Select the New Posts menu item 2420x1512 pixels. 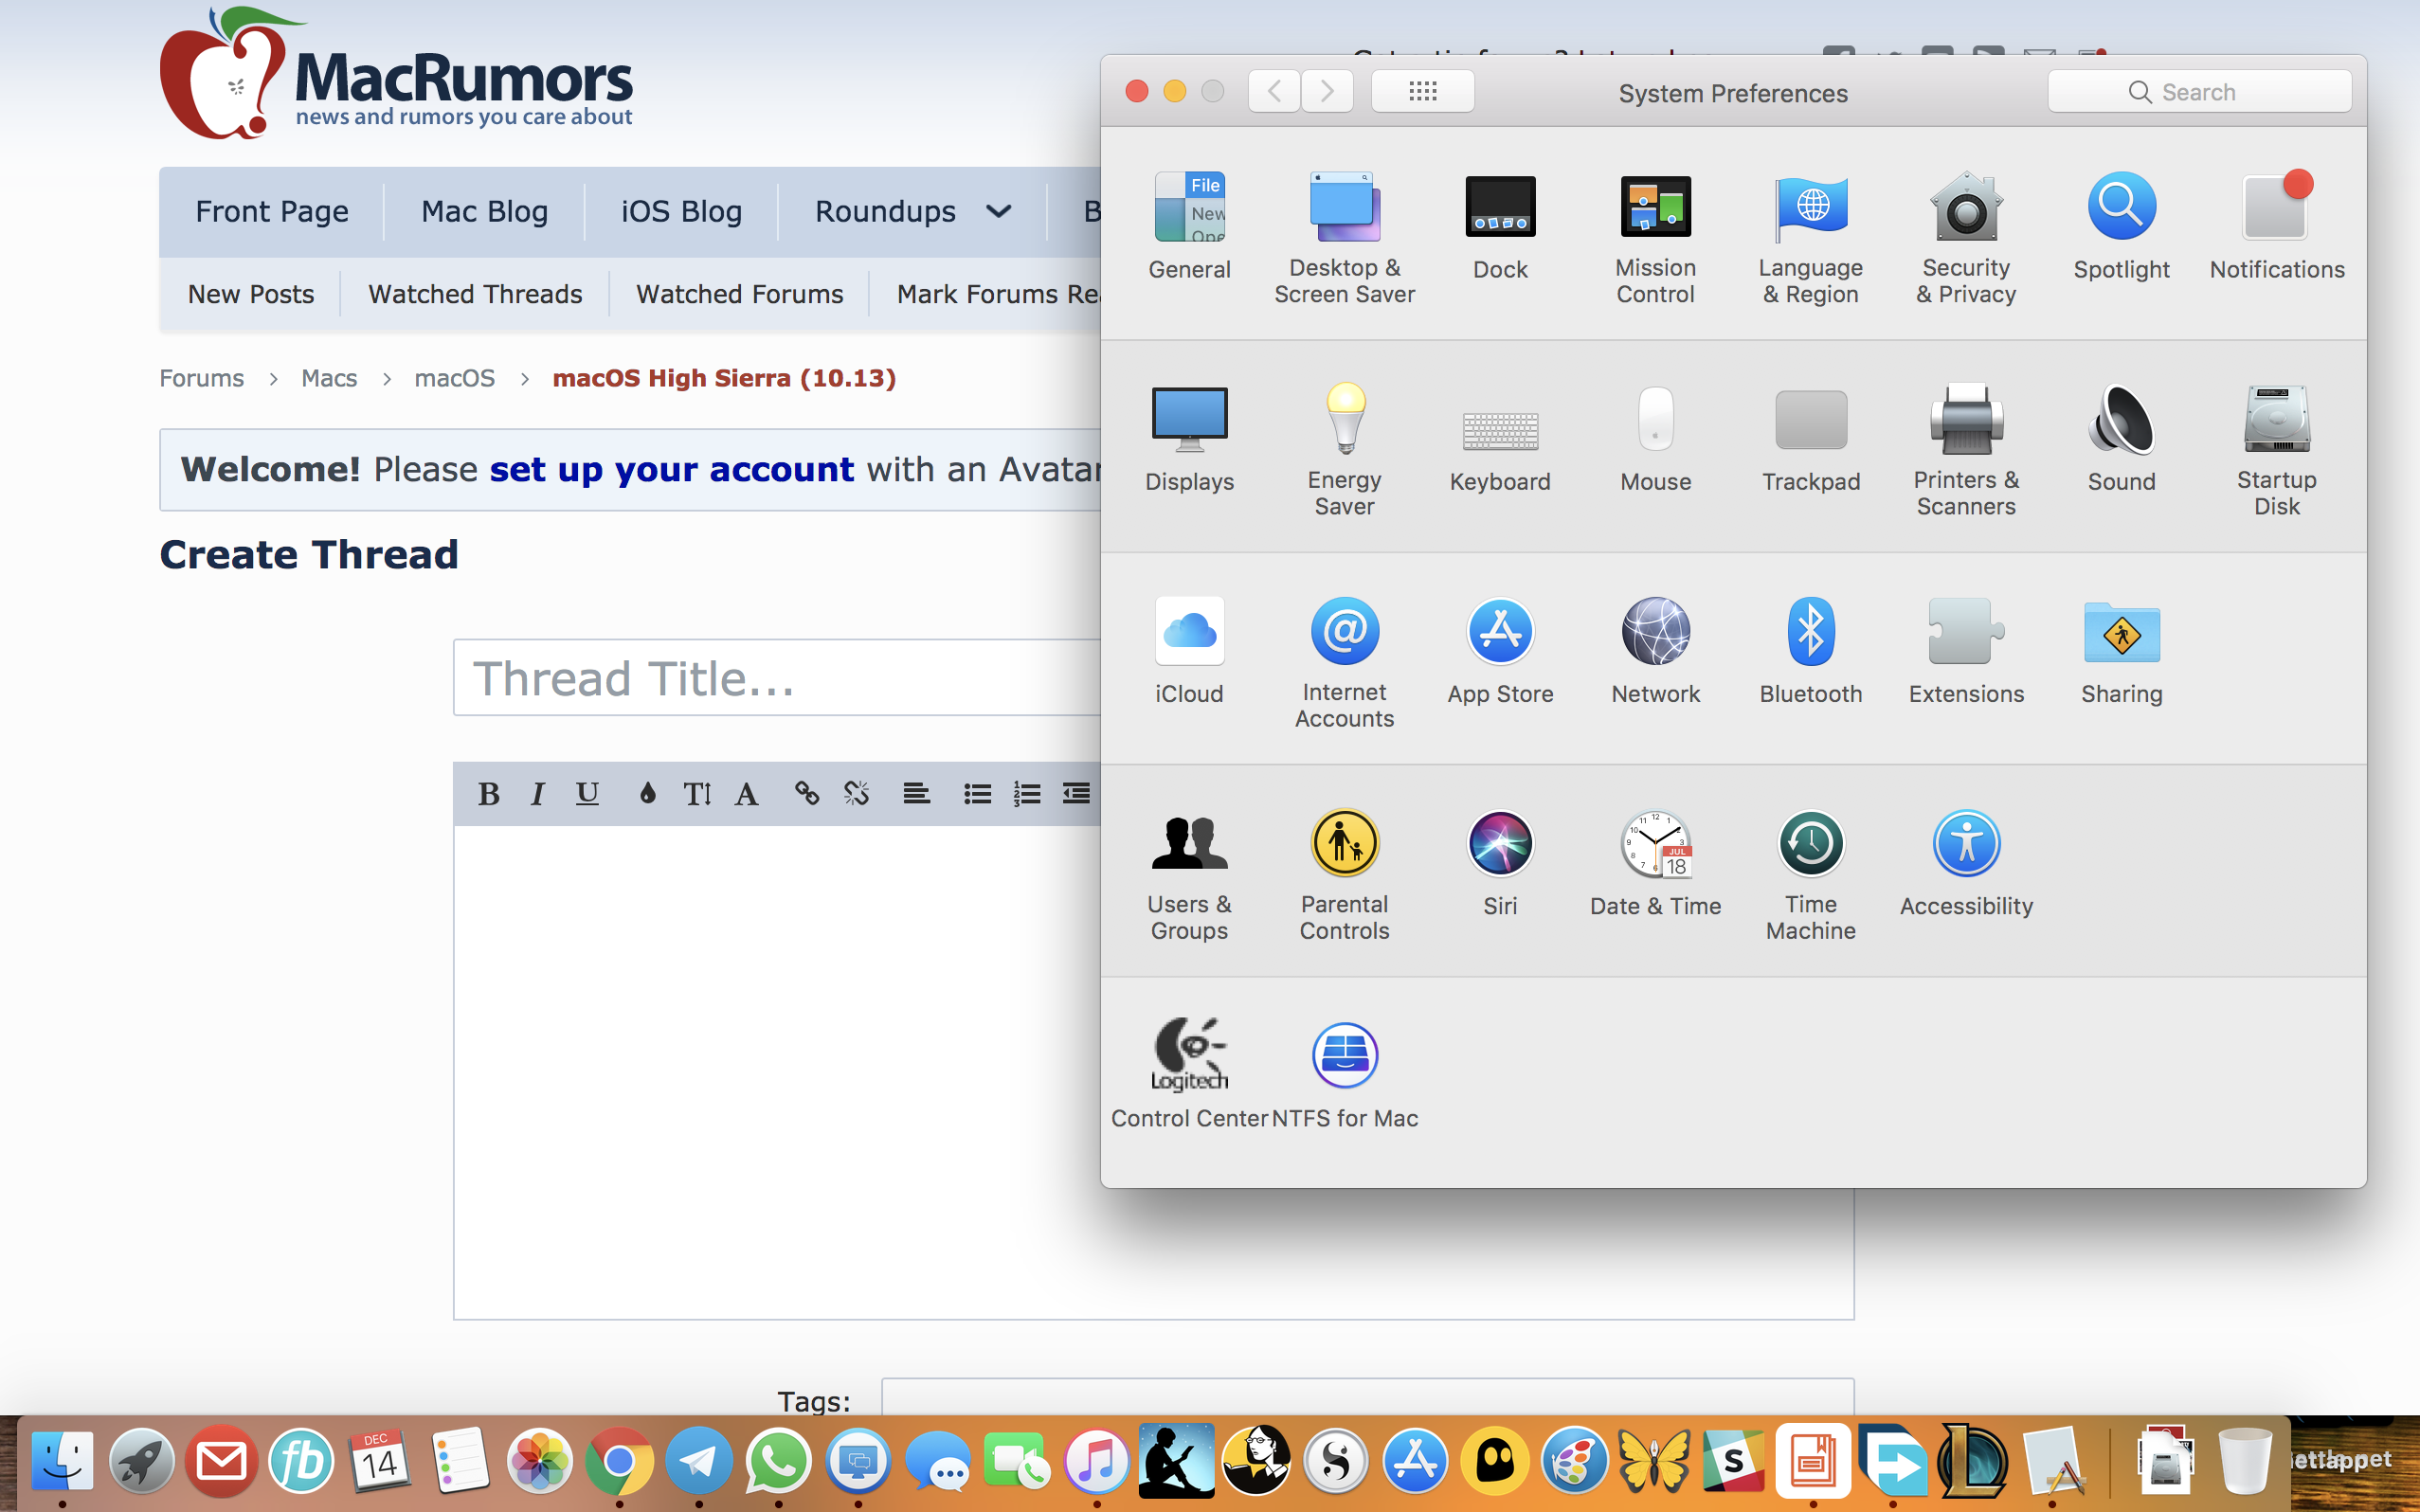point(251,294)
